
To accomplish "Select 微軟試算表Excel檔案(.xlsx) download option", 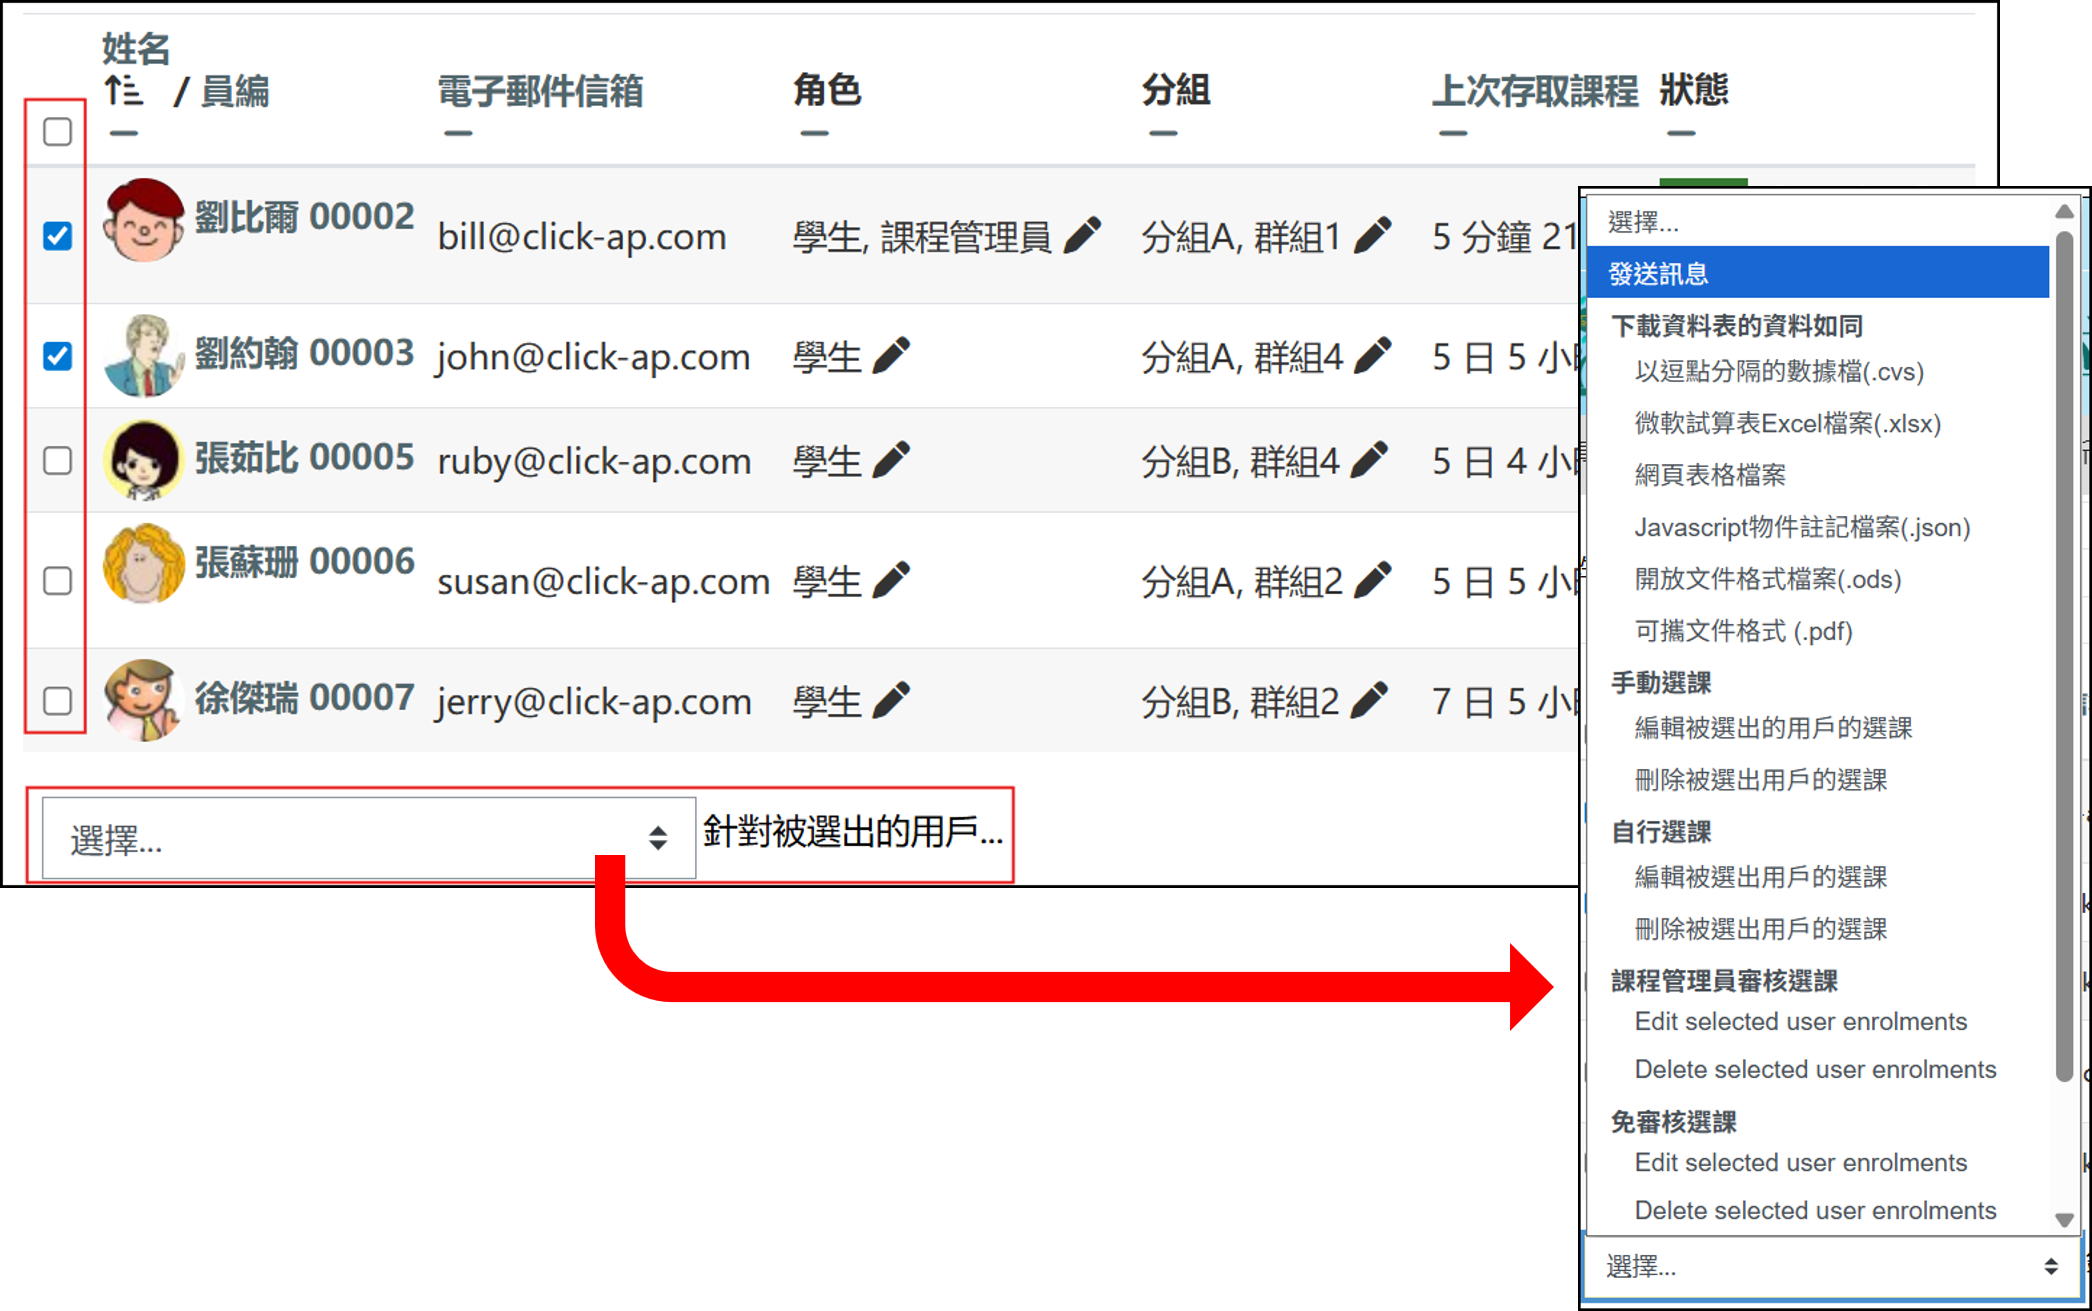I will point(1787,424).
